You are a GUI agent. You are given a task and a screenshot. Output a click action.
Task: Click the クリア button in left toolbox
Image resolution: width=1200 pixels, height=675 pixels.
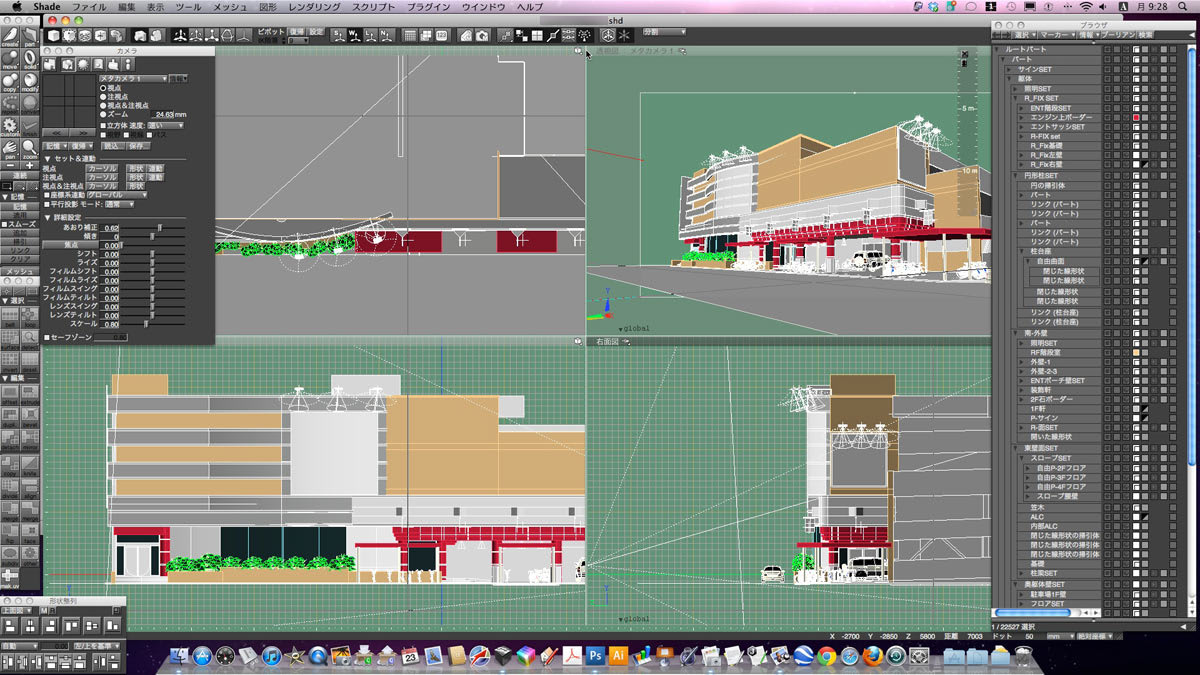[20, 259]
